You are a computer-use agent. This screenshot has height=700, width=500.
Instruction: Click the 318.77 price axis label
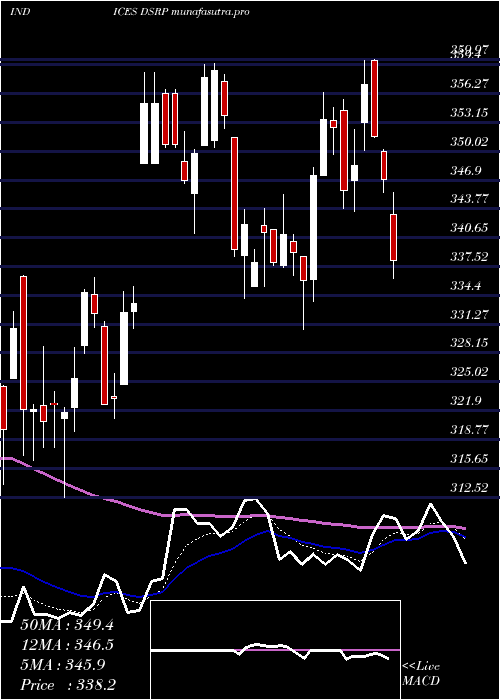coord(468,430)
